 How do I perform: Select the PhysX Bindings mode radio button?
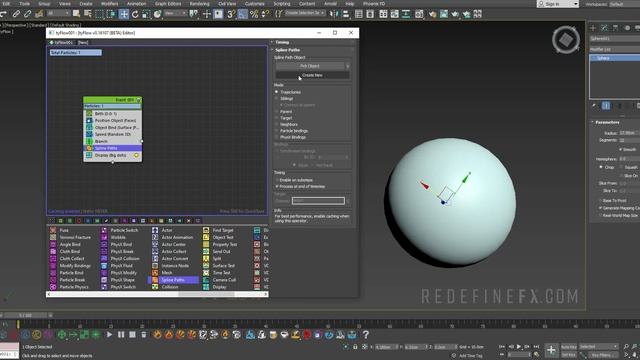pyautogui.click(x=276, y=138)
